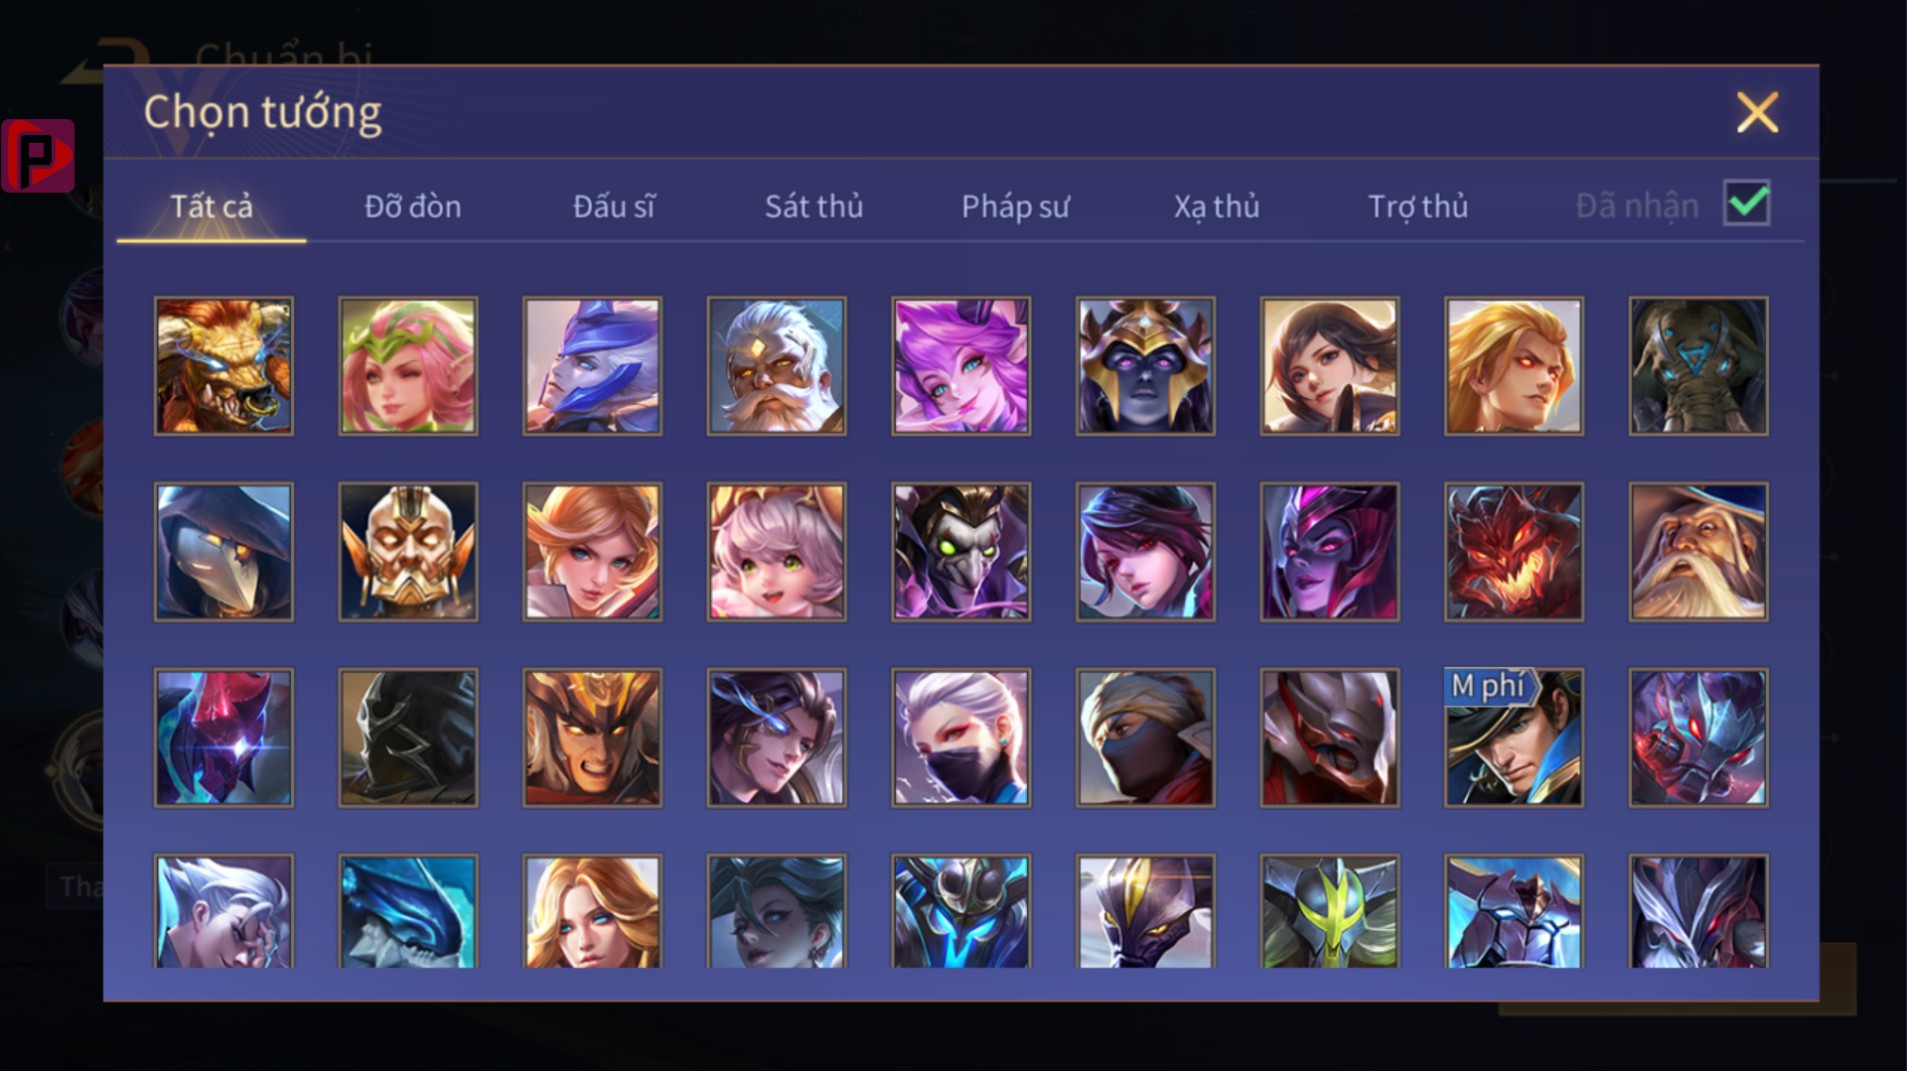Open the Trợ thủ tab
The height and width of the screenshot is (1071, 1907).
(1418, 206)
